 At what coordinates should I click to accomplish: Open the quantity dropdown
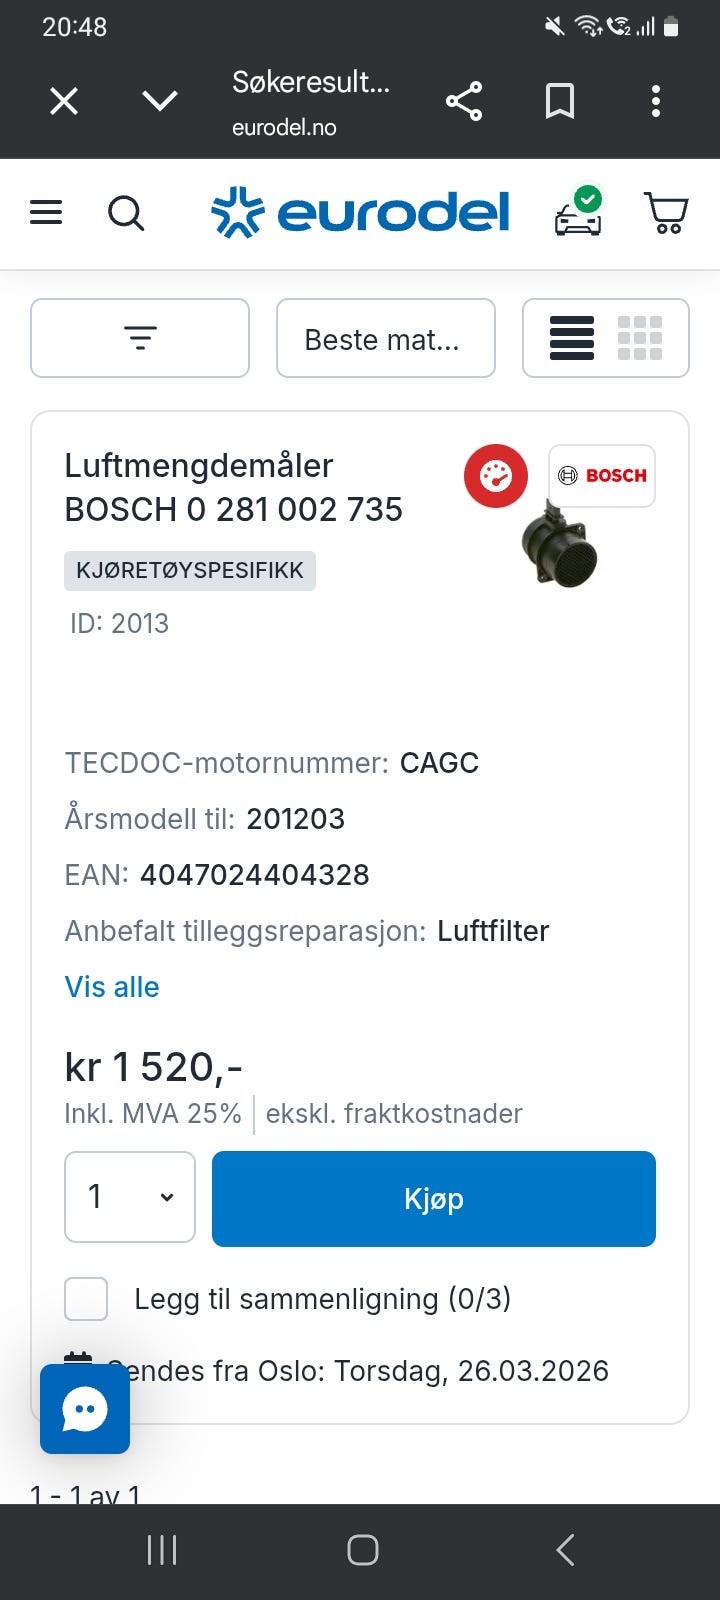(x=130, y=1197)
